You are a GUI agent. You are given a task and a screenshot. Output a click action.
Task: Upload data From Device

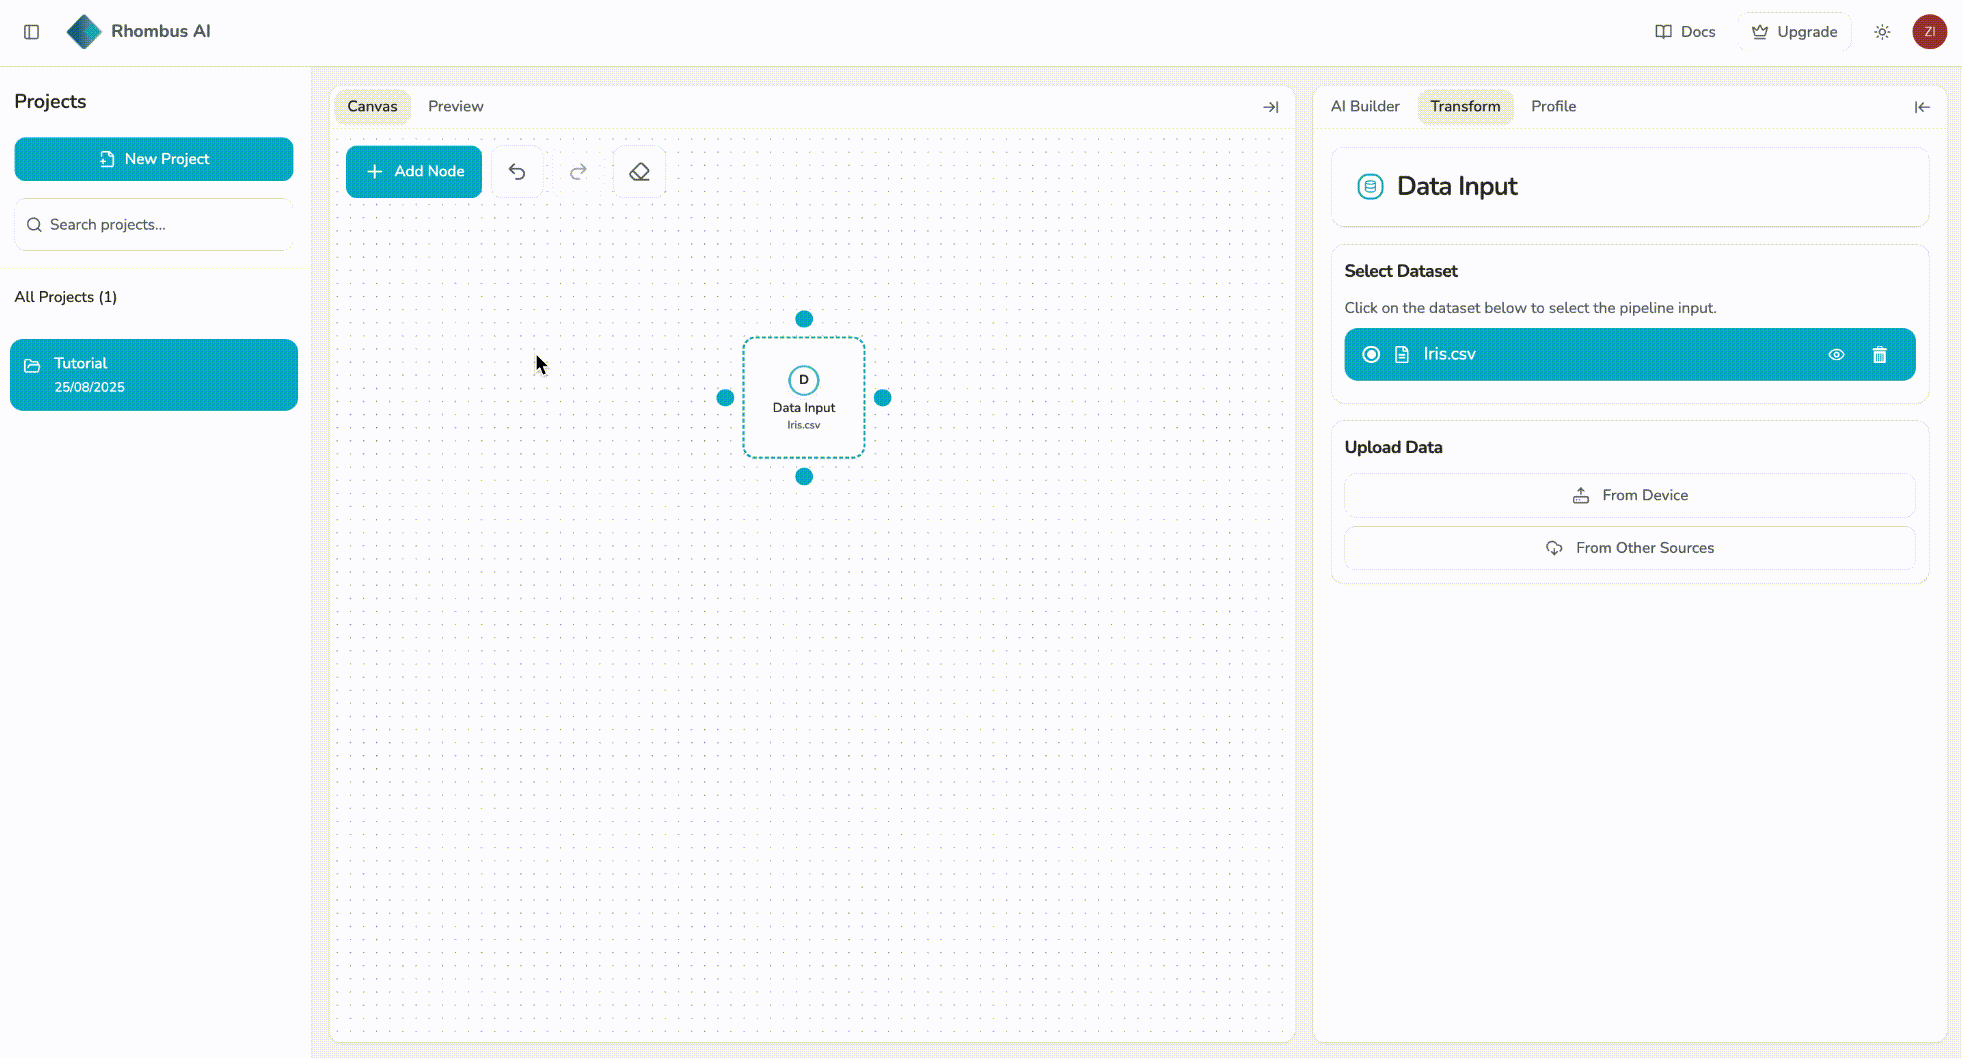click(x=1629, y=496)
